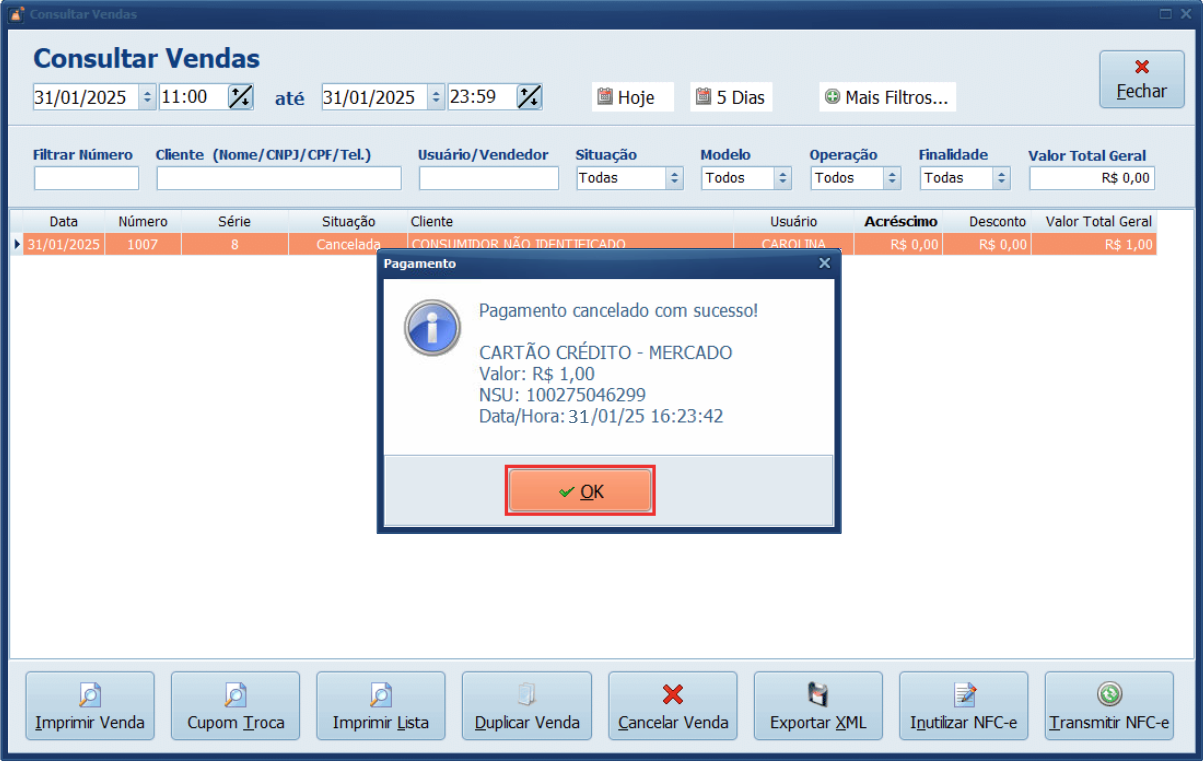This screenshot has height=762, width=1203.
Task: Click the 5 Dias calendar icon
Action: coord(704,96)
